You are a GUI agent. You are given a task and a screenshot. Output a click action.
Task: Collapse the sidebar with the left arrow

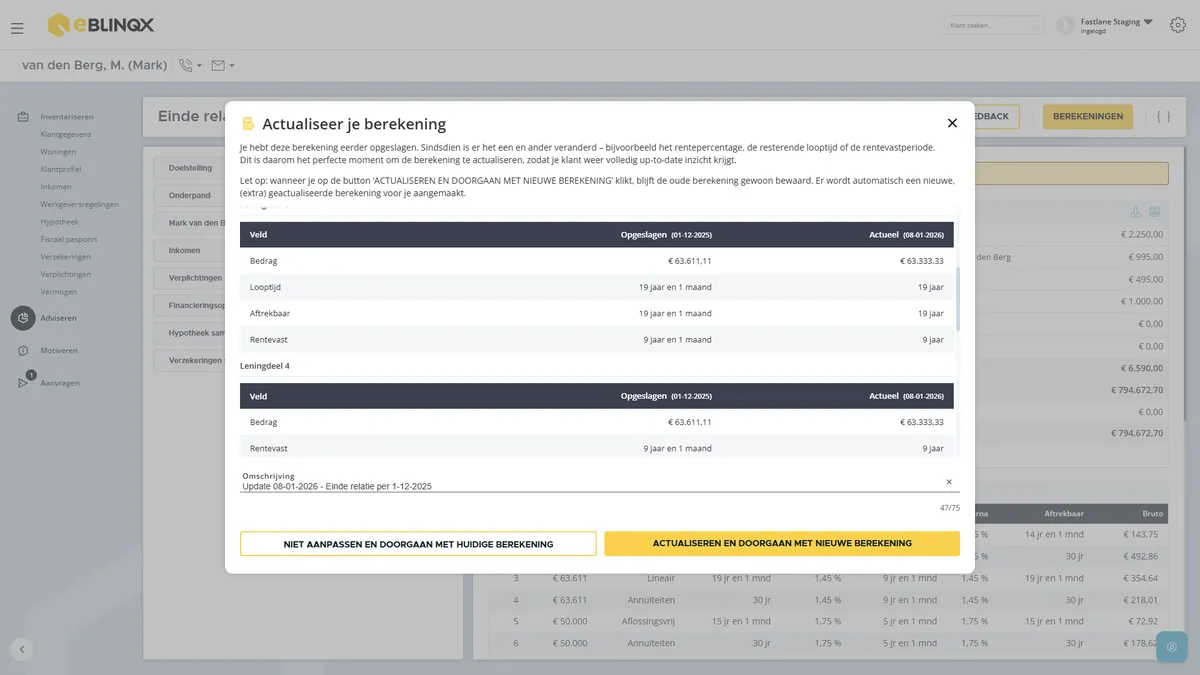tap(22, 649)
